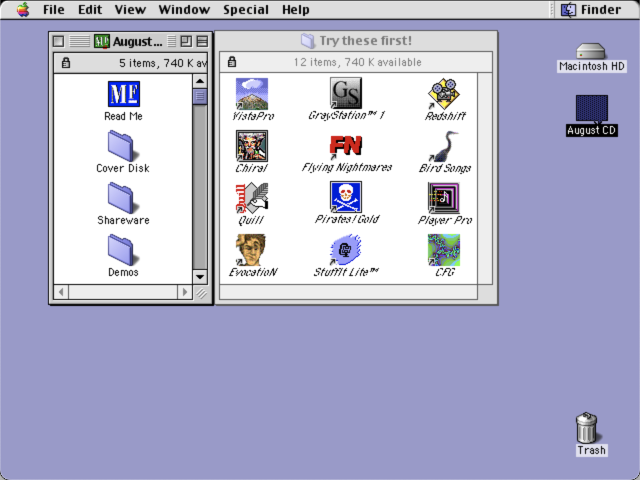
Task: Open the Help menu
Action: [296, 9]
